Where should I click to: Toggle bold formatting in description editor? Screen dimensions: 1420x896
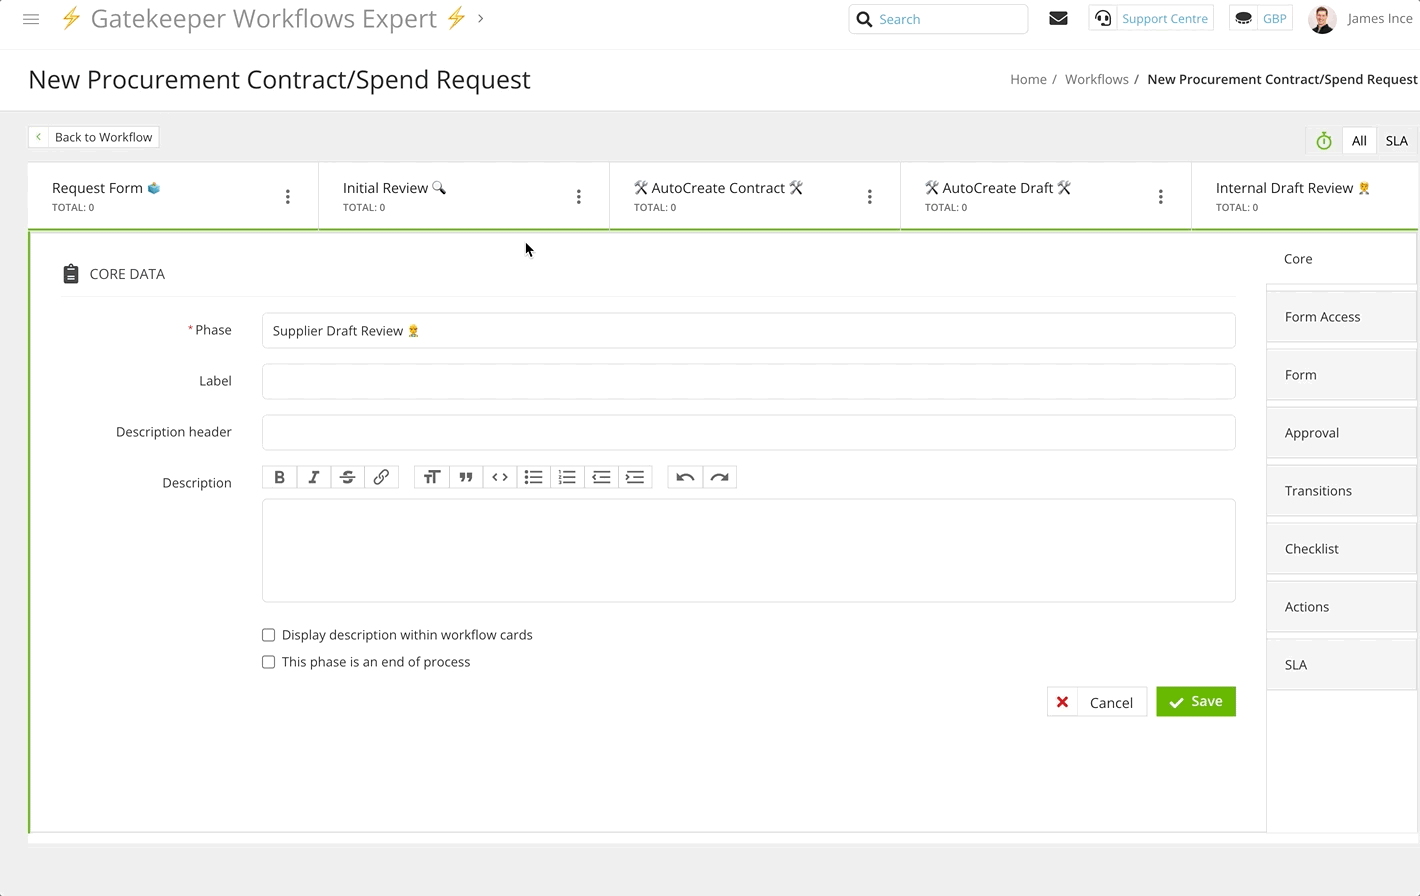(279, 477)
